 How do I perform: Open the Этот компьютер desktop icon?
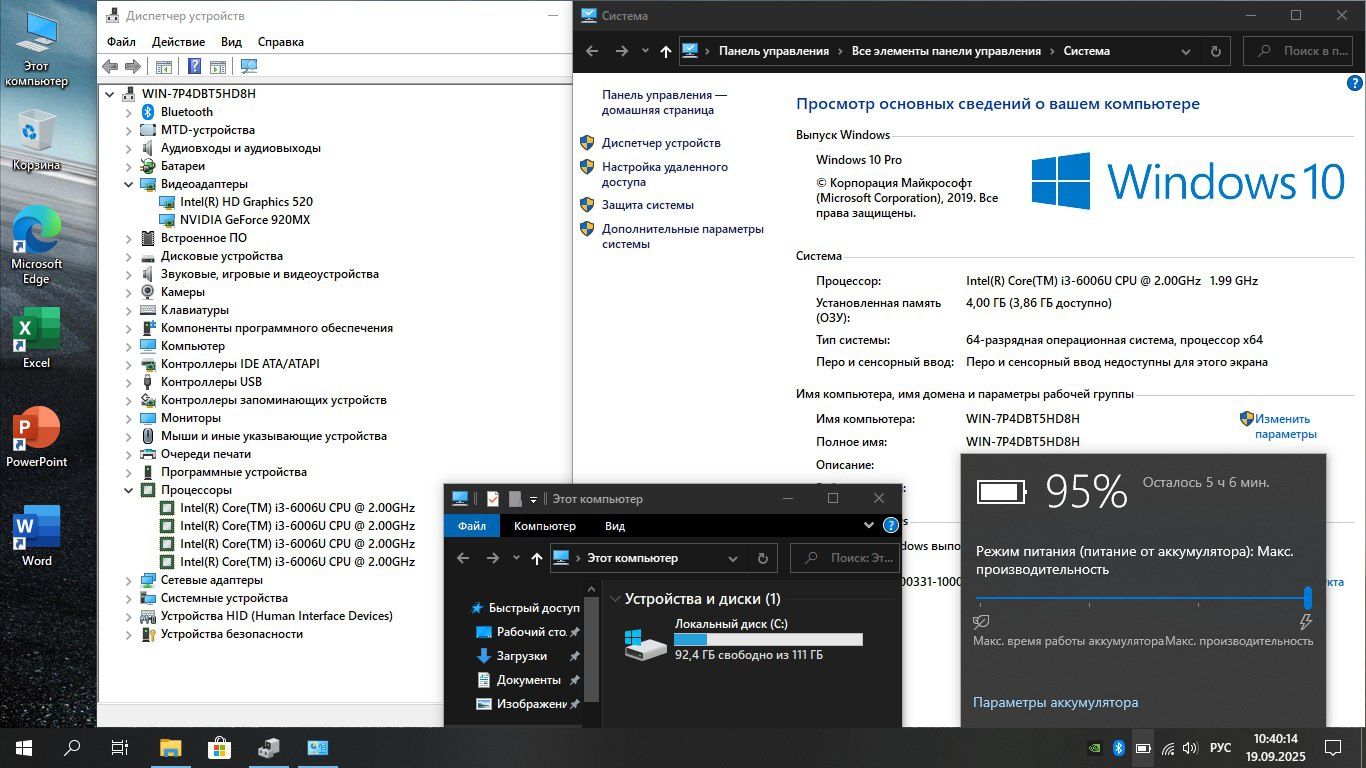point(36,50)
